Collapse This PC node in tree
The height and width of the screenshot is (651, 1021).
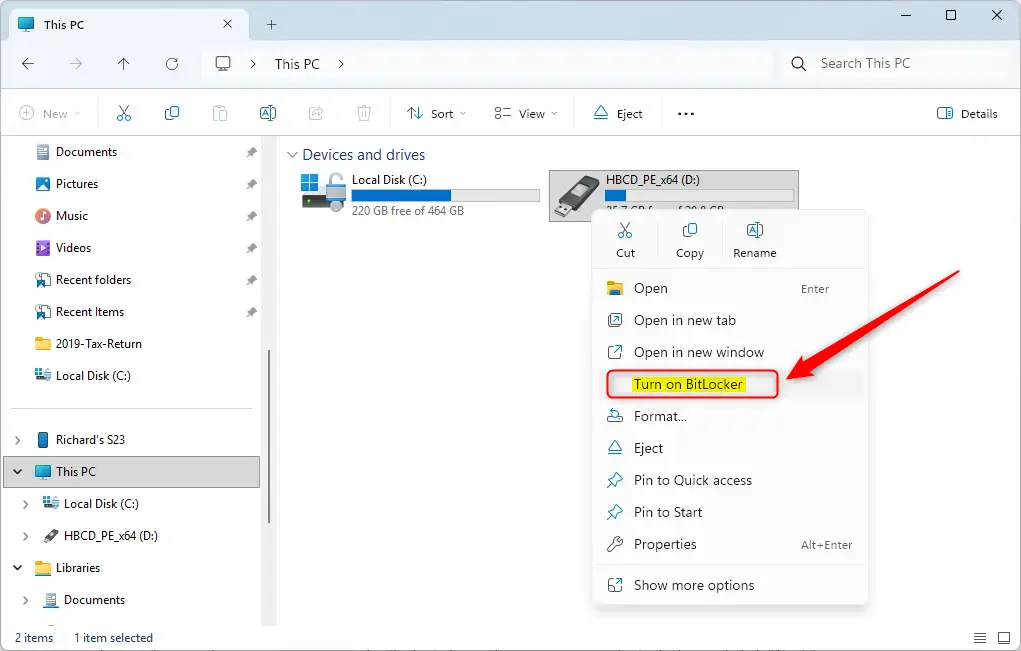(18, 471)
